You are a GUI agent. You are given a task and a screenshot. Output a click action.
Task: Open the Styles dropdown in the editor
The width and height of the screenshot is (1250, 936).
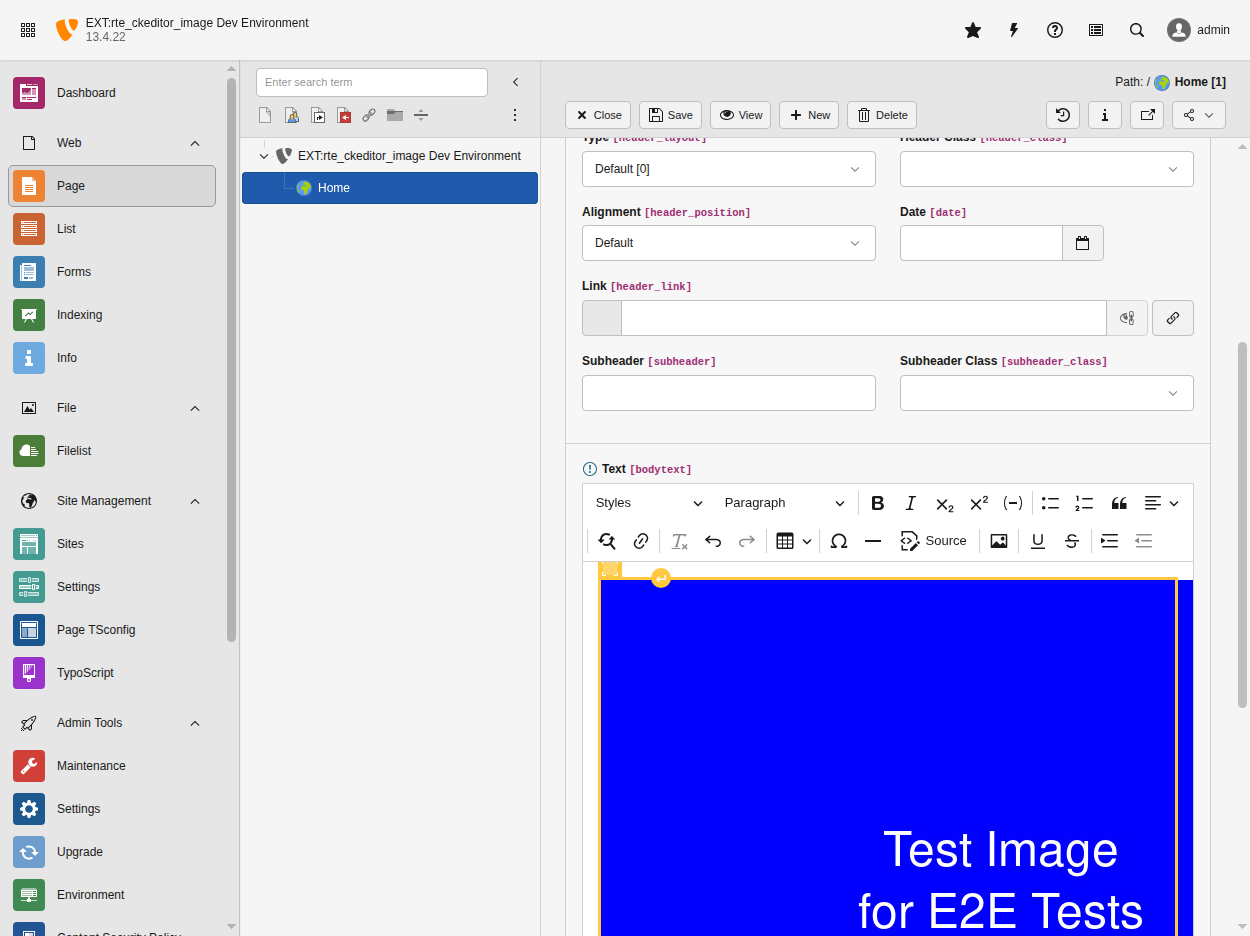(x=646, y=503)
